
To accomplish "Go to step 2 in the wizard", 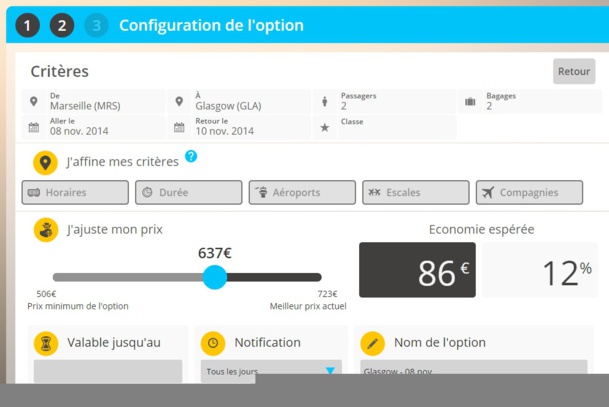I will pos(61,26).
